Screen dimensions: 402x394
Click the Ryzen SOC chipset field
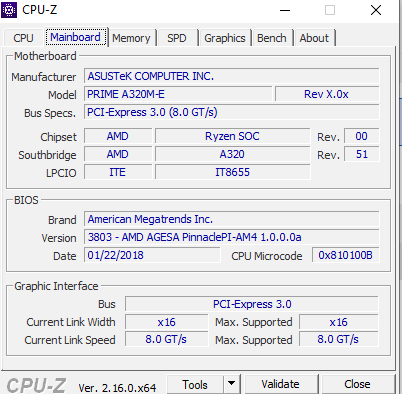pos(233,136)
